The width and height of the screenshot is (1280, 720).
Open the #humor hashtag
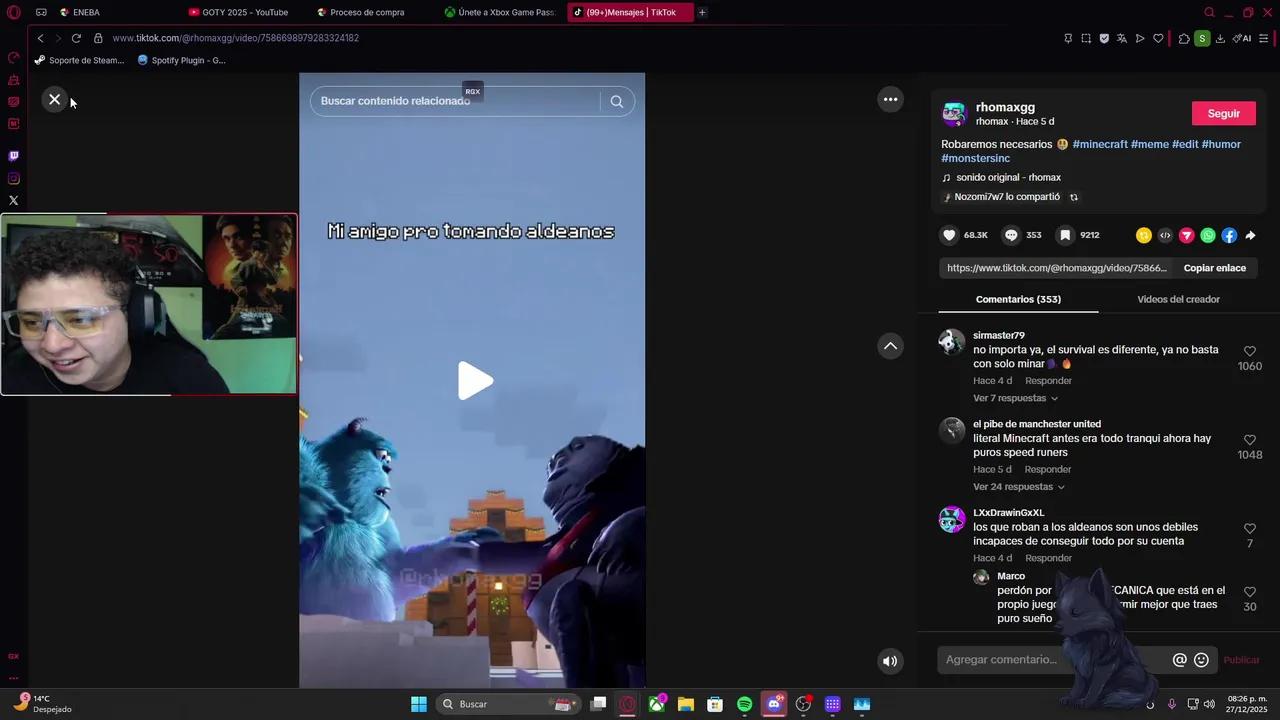(x=1221, y=144)
